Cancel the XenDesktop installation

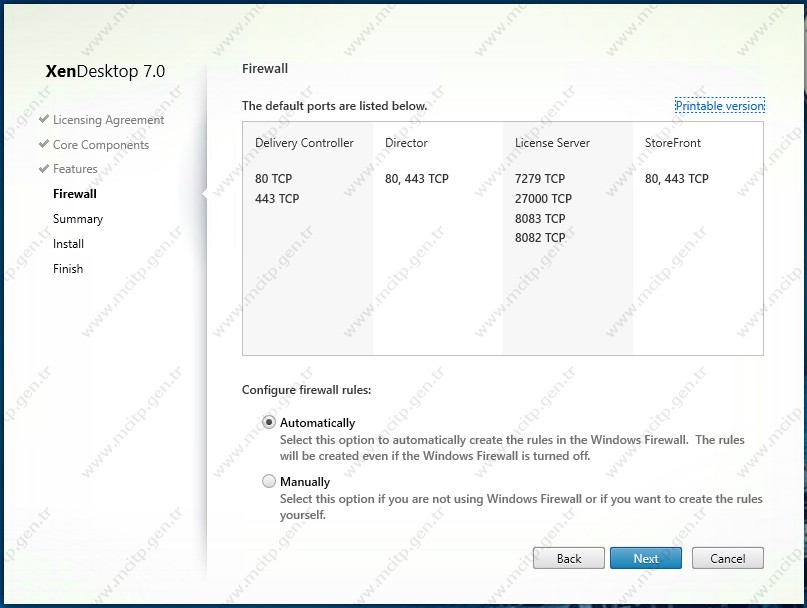(728, 558)
